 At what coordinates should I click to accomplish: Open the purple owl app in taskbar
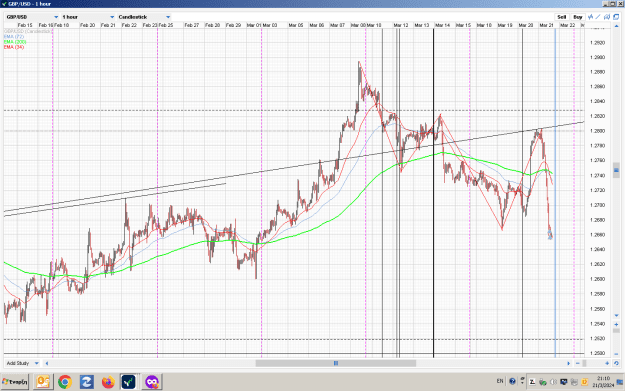tap(152, 382)
